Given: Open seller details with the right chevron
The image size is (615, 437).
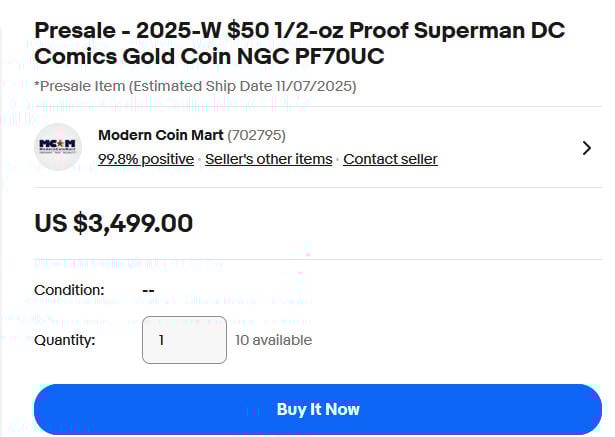Looking at the screenshot, I should [586, 148].
